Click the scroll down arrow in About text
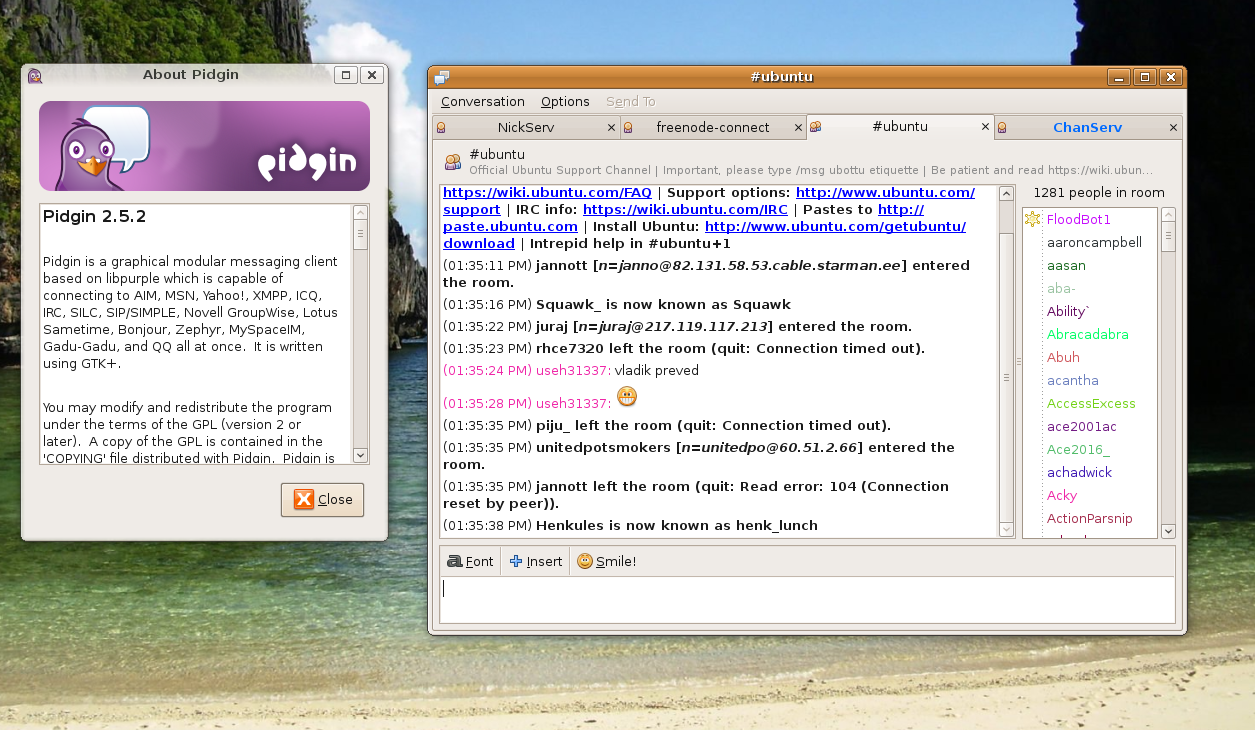This screenshot has width=1255, height=730. [x=361, y=456]
